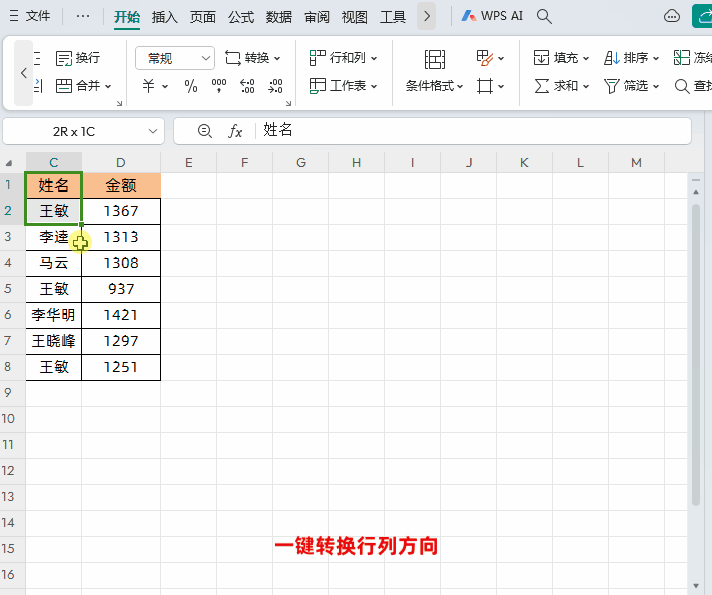Click cell with 金额 header
The image size is (712, 595).
121,185
